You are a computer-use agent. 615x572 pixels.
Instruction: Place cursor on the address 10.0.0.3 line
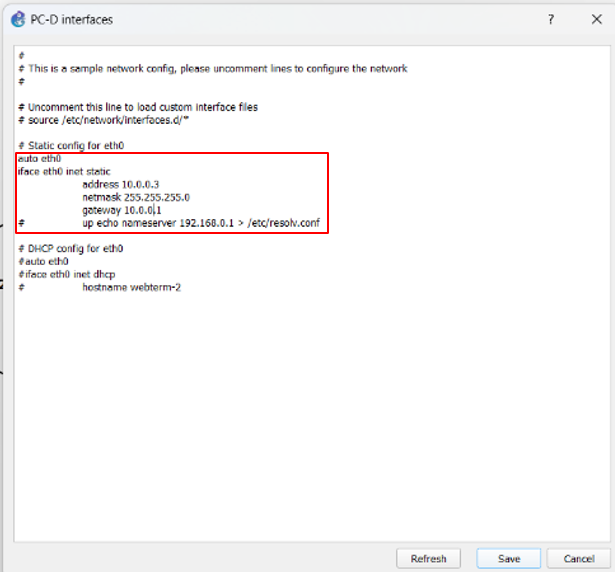[121, 185]
